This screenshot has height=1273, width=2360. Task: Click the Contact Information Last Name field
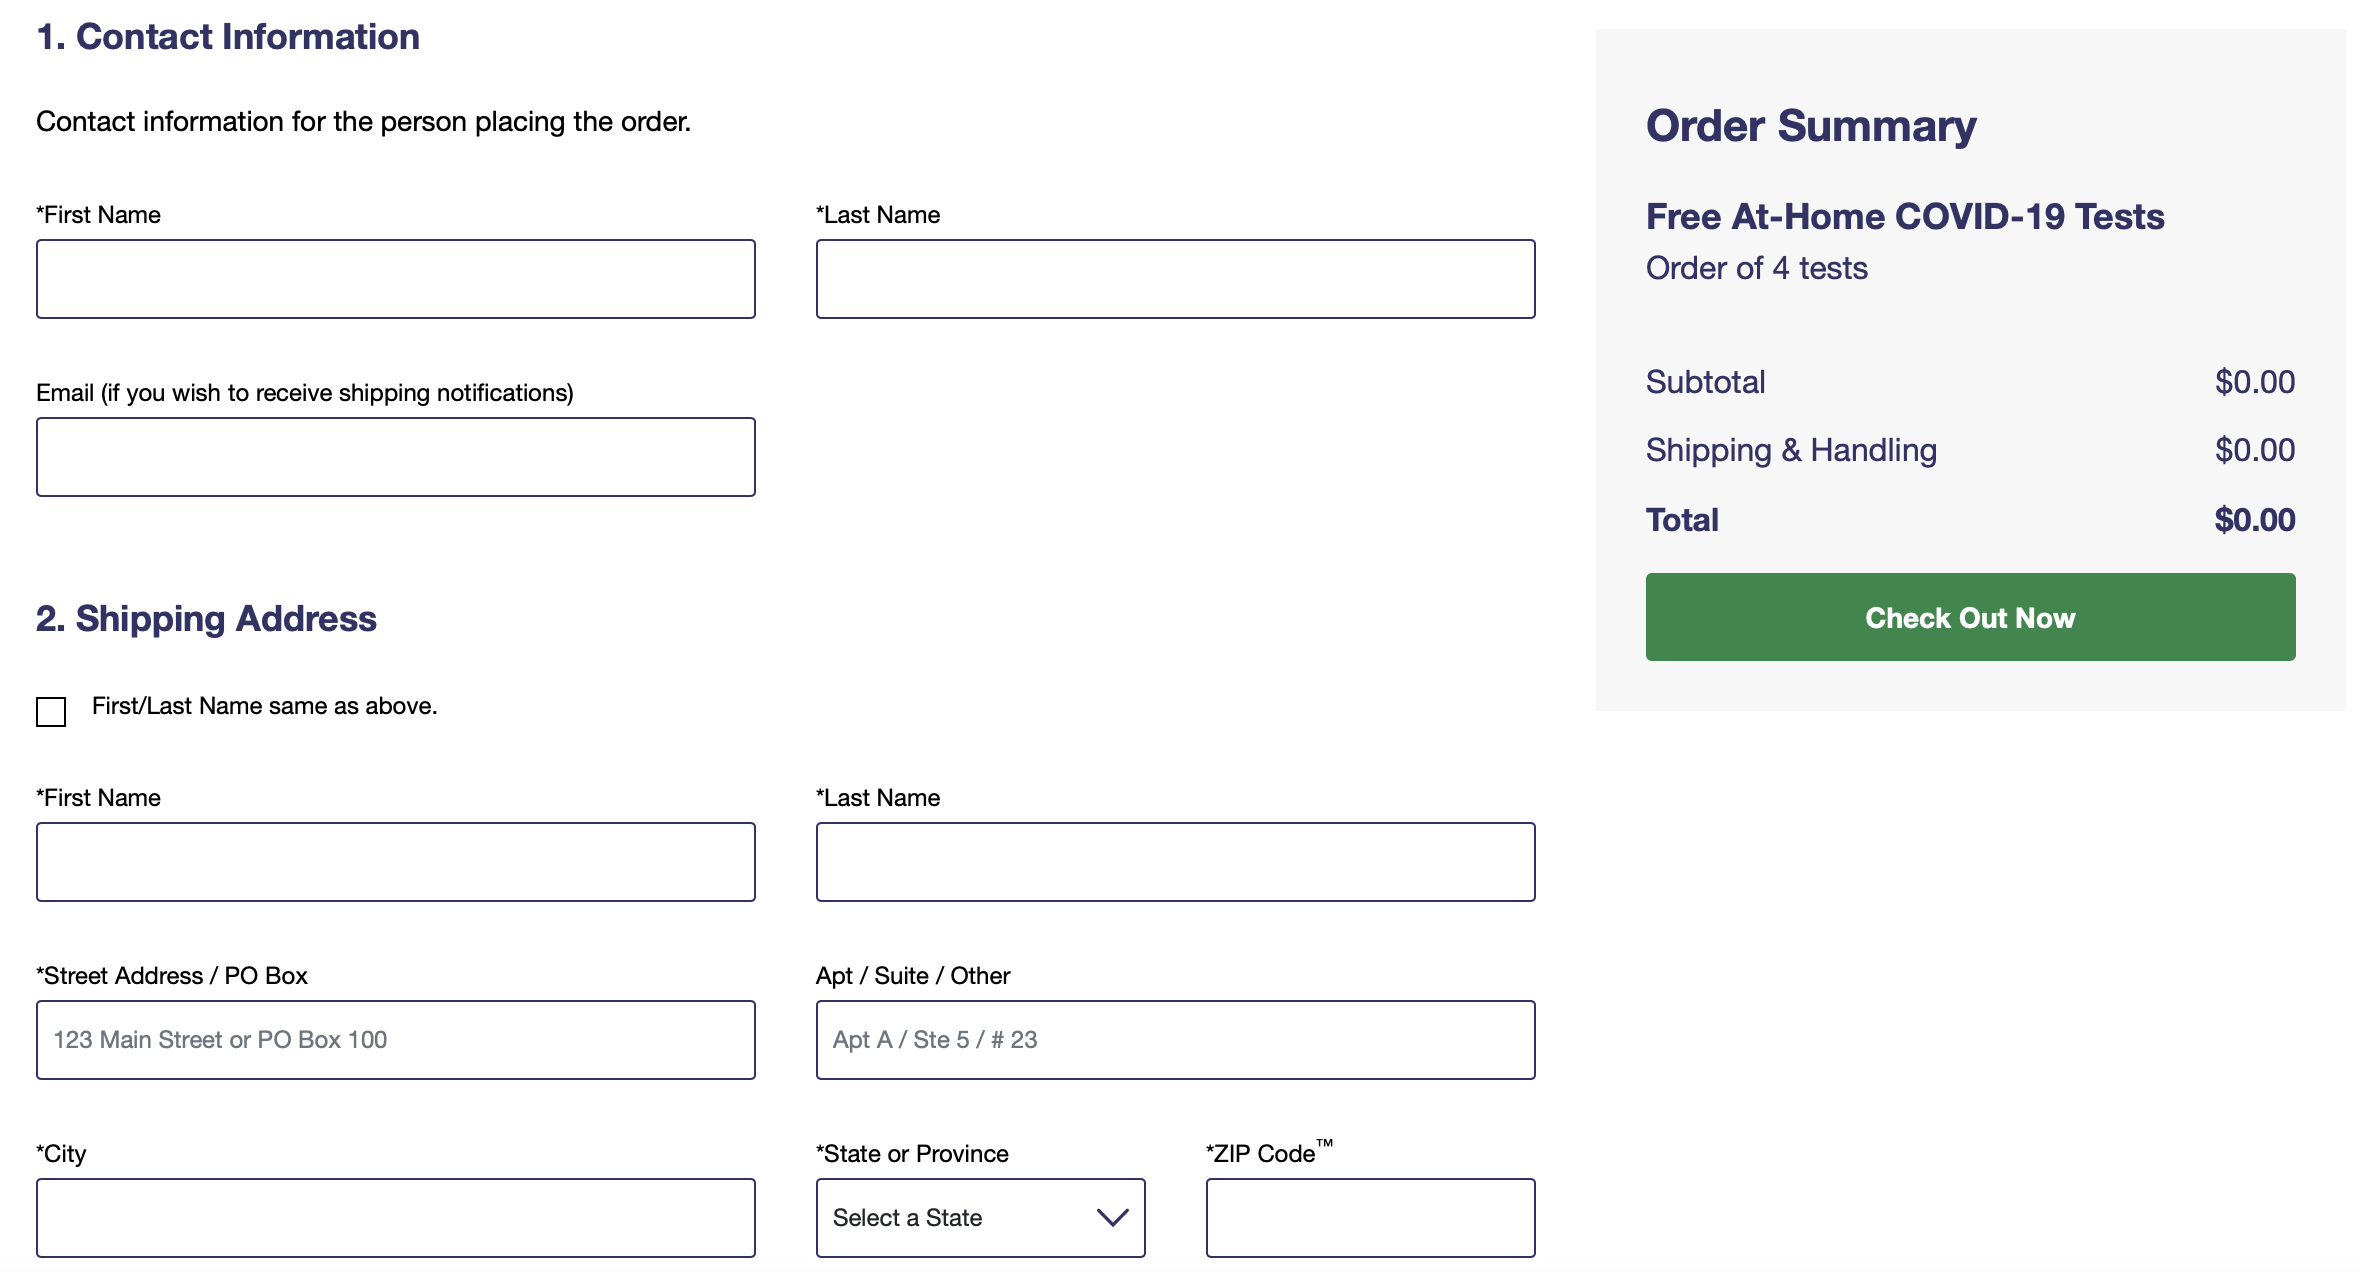click(1175, 279)
